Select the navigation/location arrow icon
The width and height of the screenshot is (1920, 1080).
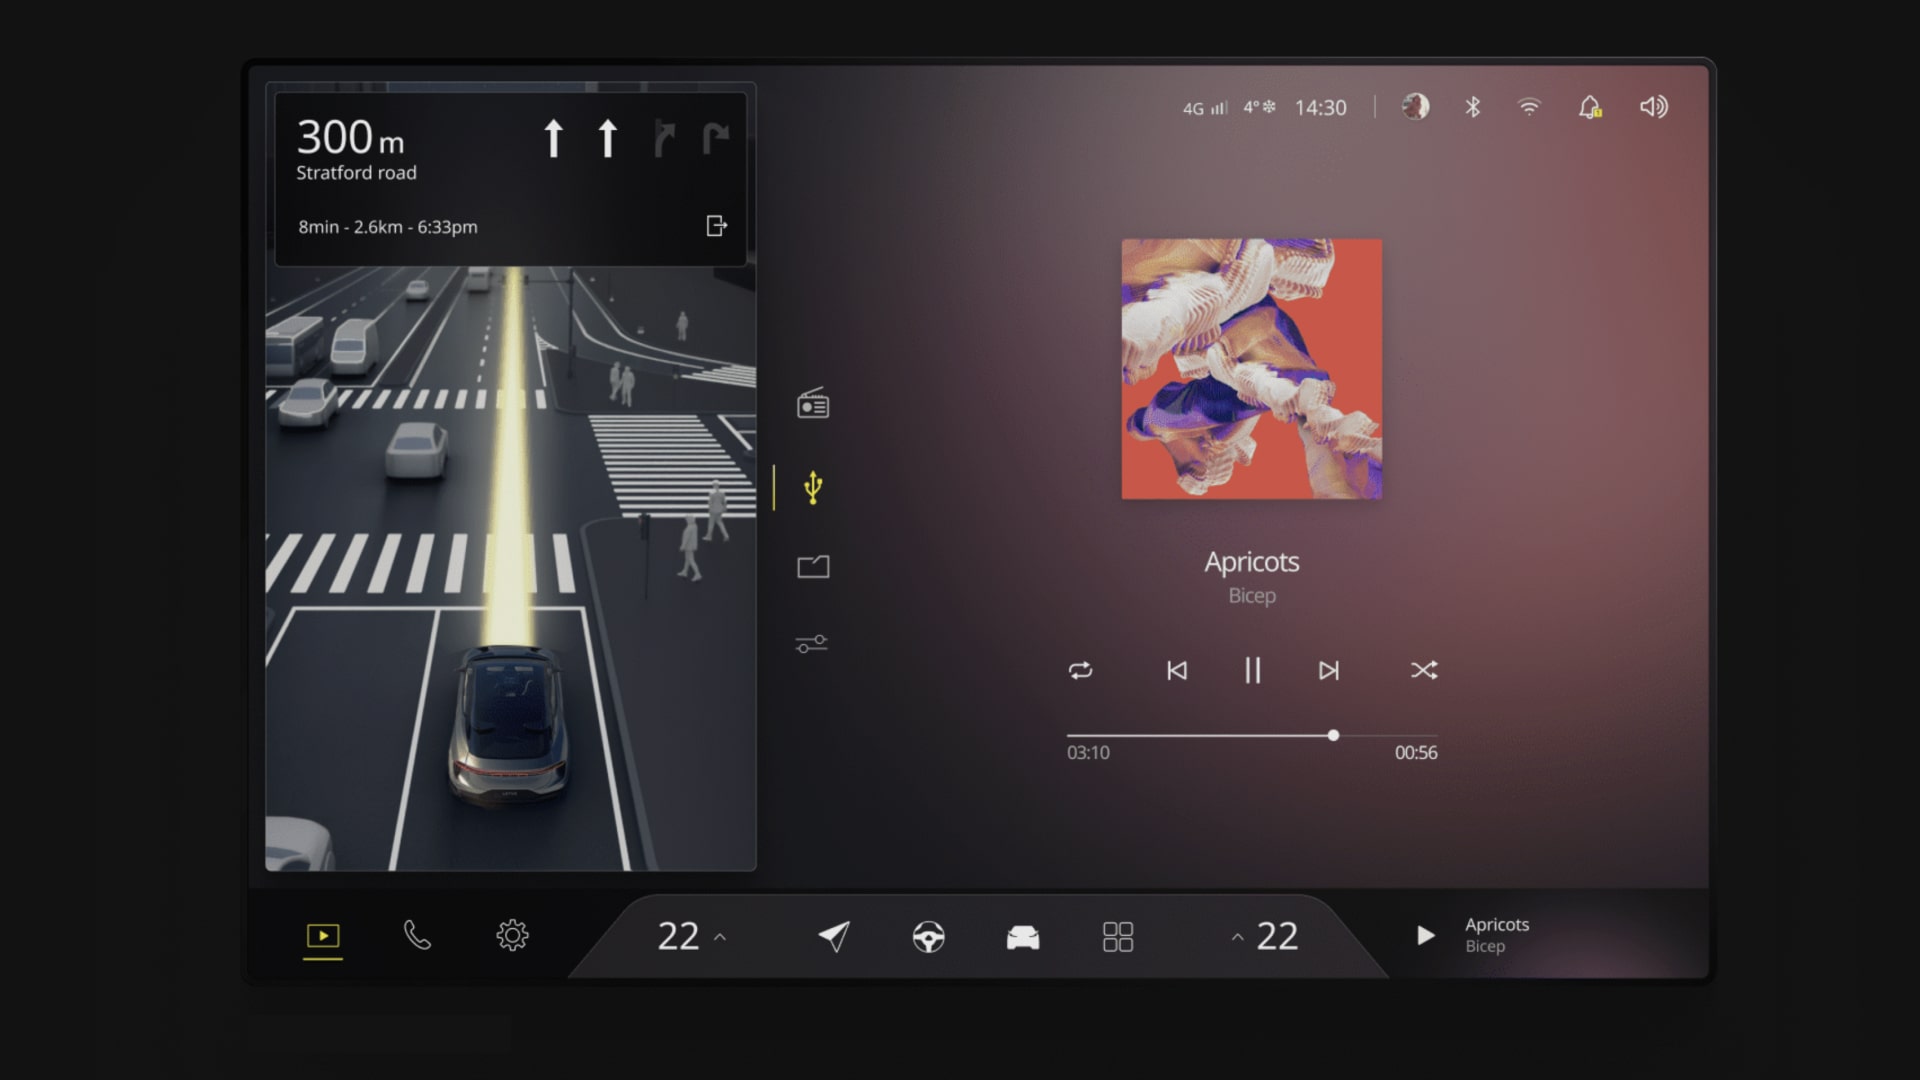833,936
